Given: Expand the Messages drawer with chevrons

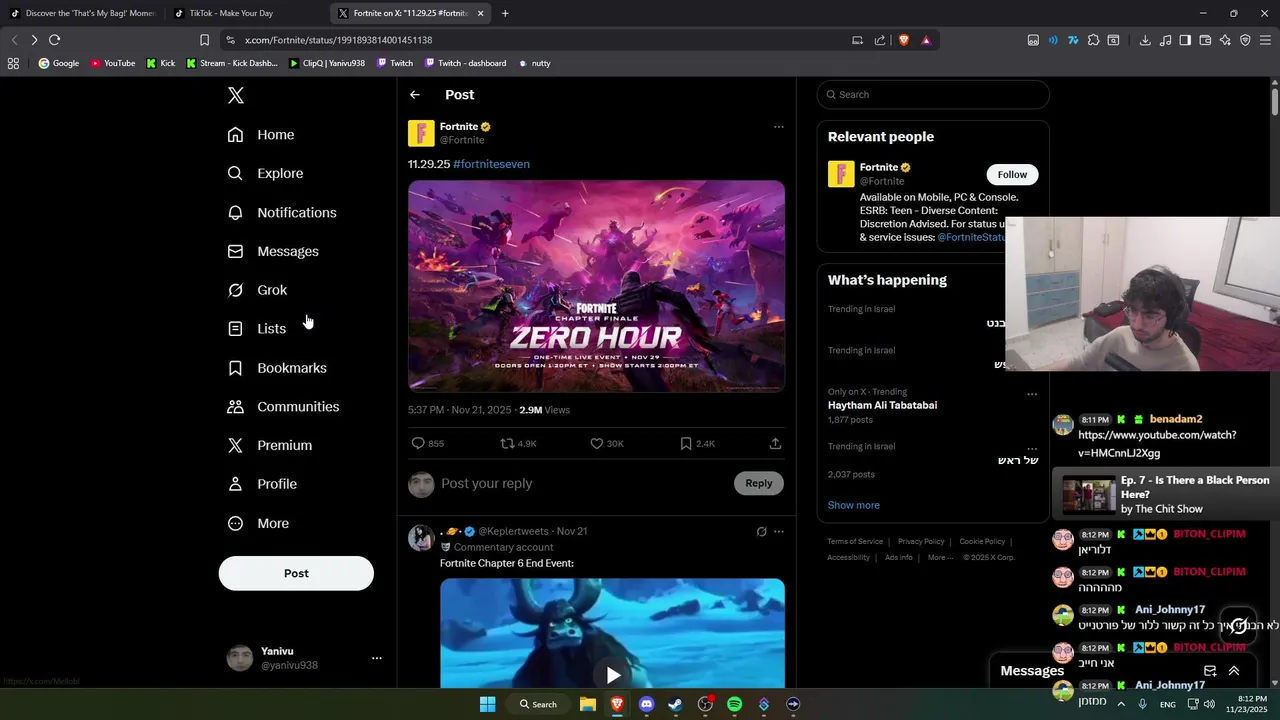Looking at the screenshot, I should pos(1234,671).
